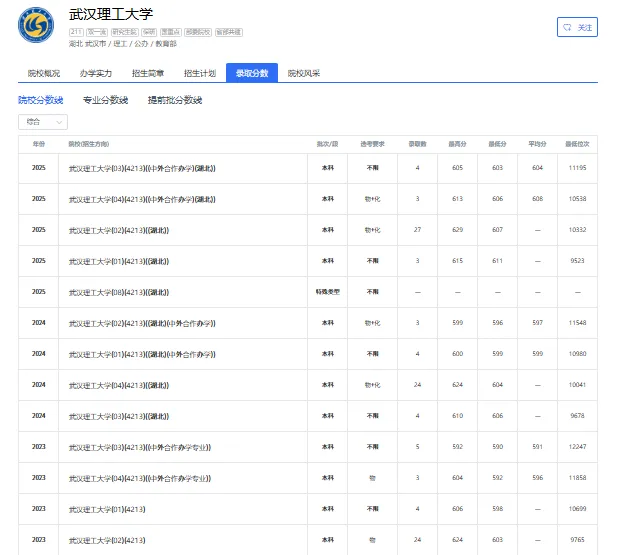The height and width of the screenshot is (555, 630).
Task: Click the admitted count 27 cell
Action: tap(417, 229)
